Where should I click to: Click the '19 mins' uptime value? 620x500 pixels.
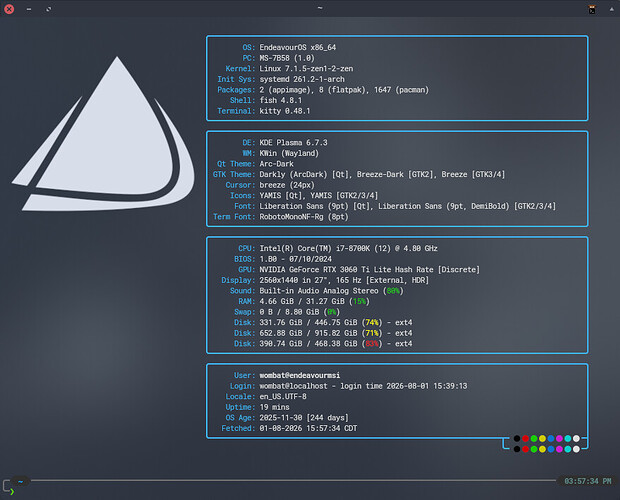coord(274,407)
